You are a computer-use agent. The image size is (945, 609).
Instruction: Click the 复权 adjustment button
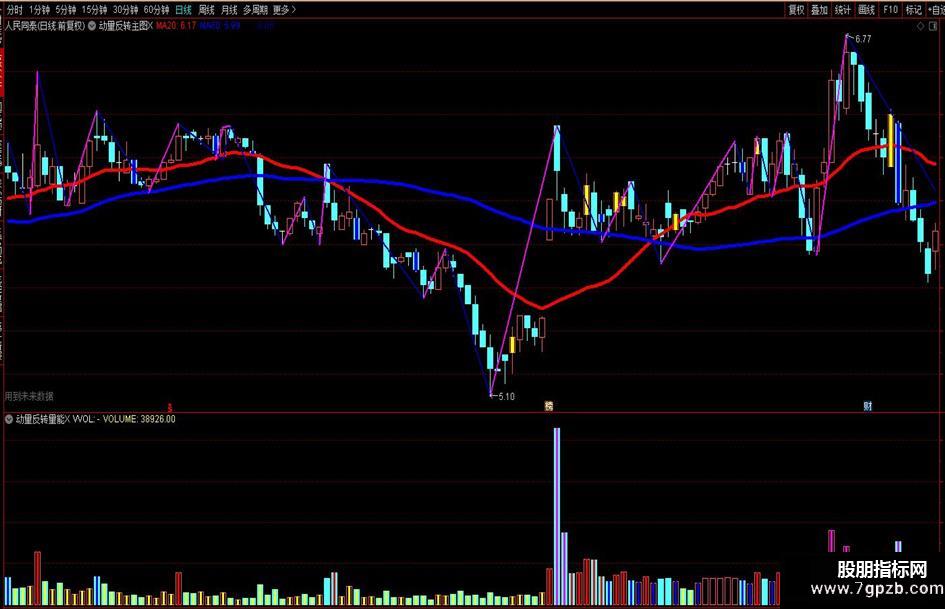[796, 10]
